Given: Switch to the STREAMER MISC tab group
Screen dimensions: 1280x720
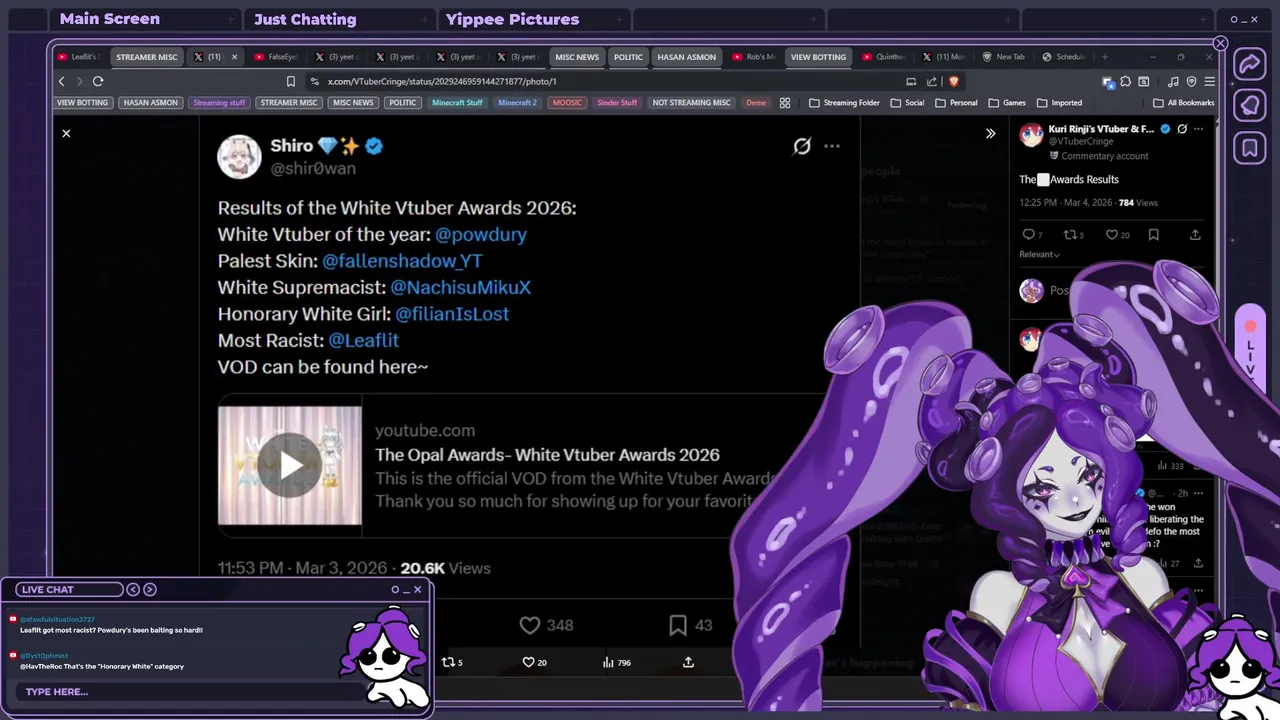Looking at the screenshot, I should [x=147, y=57].
